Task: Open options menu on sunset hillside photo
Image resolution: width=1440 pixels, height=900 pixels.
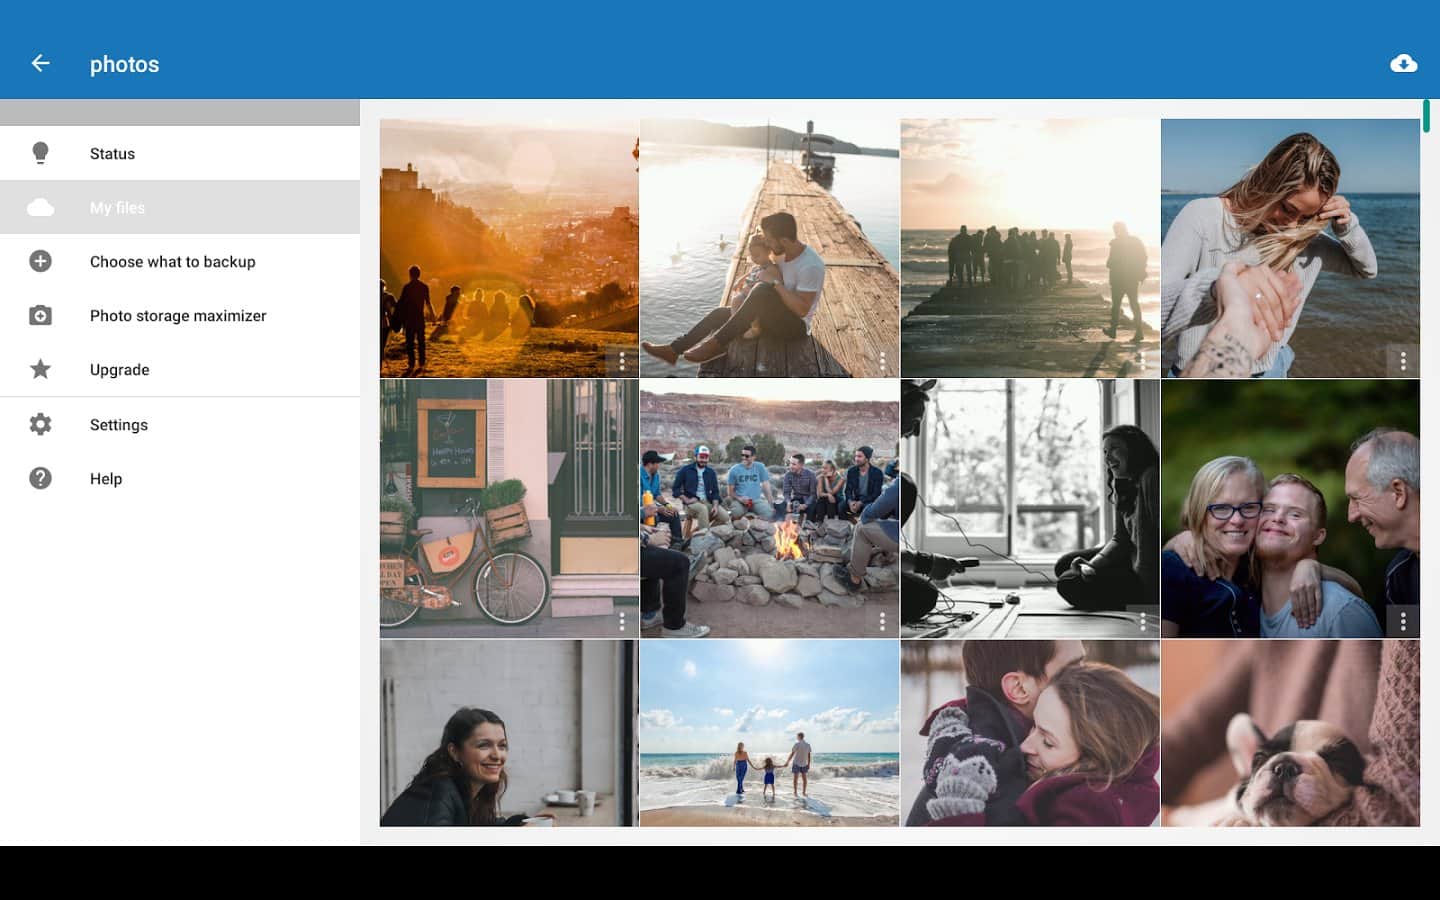Action: [x=621, y=360]
